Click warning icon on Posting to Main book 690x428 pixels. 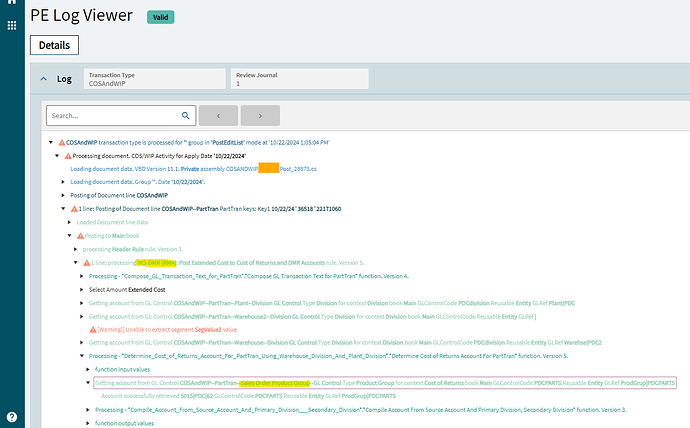pos(81,236)
